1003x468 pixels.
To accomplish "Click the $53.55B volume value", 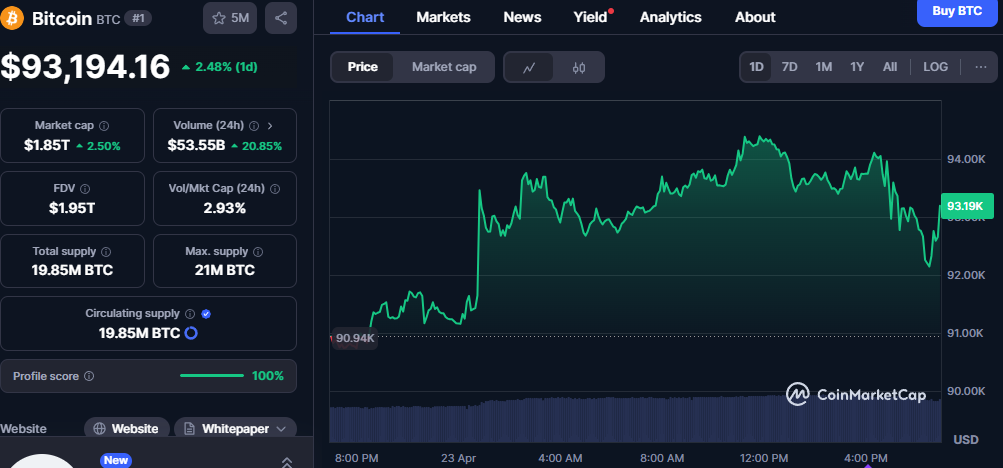I will click(196, 145).
